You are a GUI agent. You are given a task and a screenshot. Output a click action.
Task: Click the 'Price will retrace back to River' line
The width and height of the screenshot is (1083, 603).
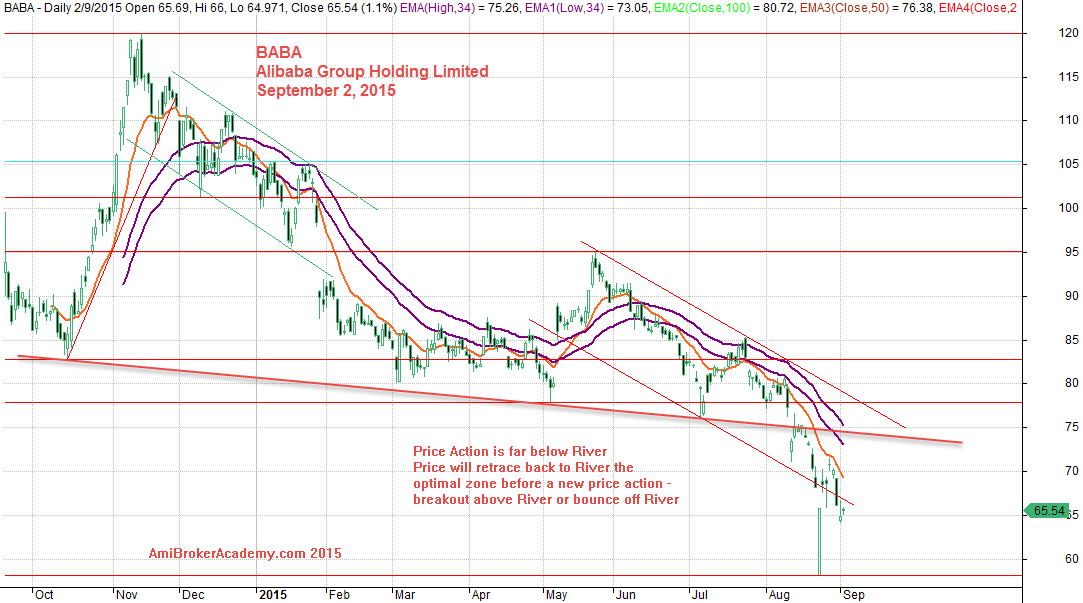tap(524, 468)
